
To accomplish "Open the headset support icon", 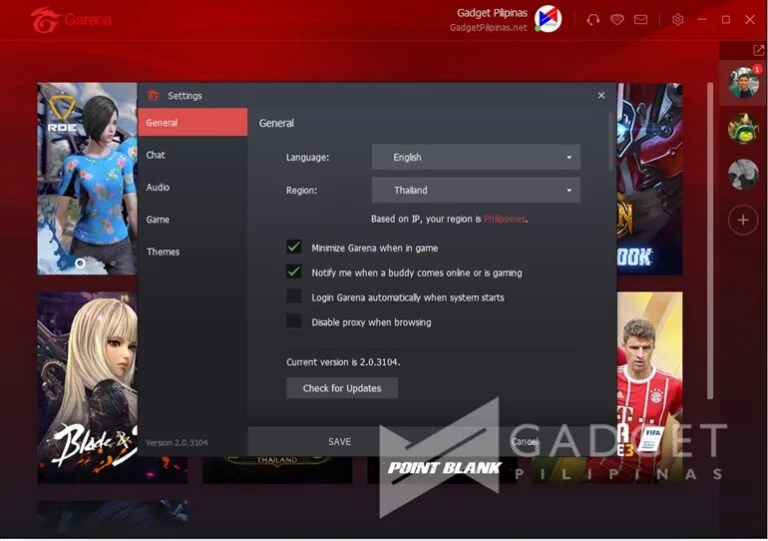I will (x=593, y=20).
